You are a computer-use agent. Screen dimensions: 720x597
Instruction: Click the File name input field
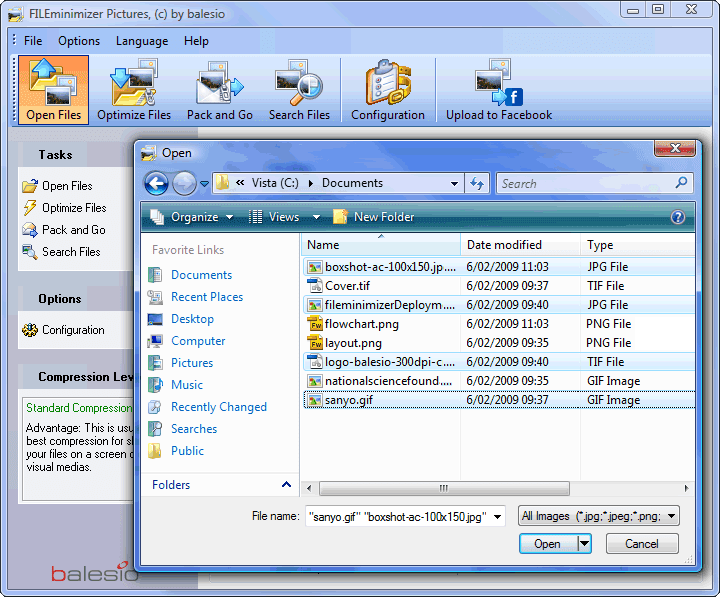[x=398, y=517]
